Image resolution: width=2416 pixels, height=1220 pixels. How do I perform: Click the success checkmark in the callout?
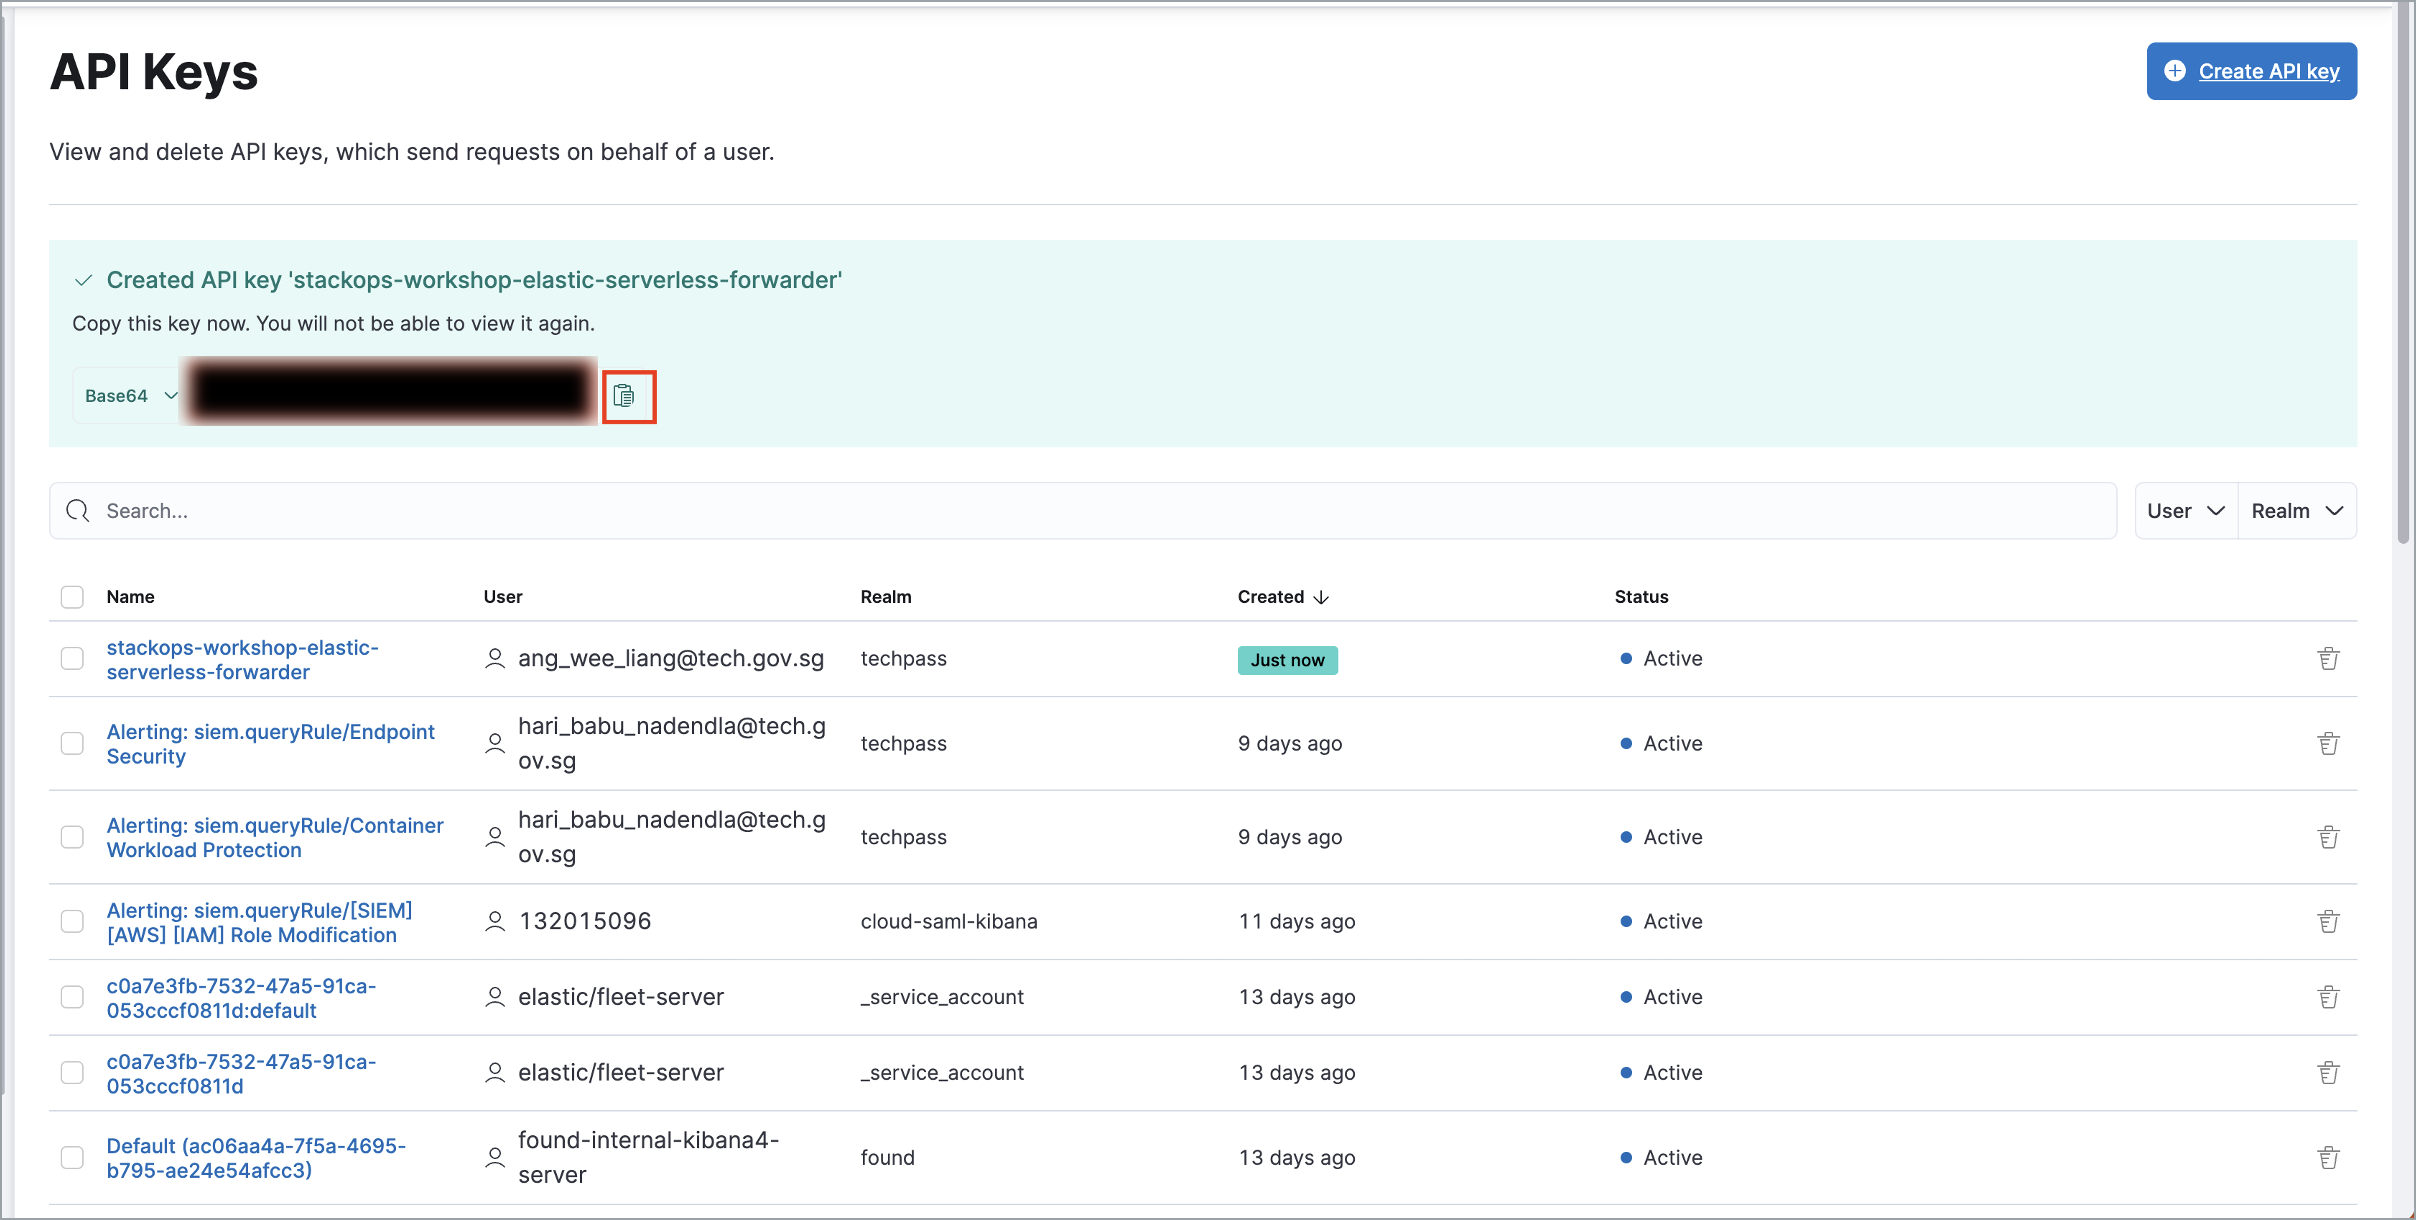tap(84, 281)
